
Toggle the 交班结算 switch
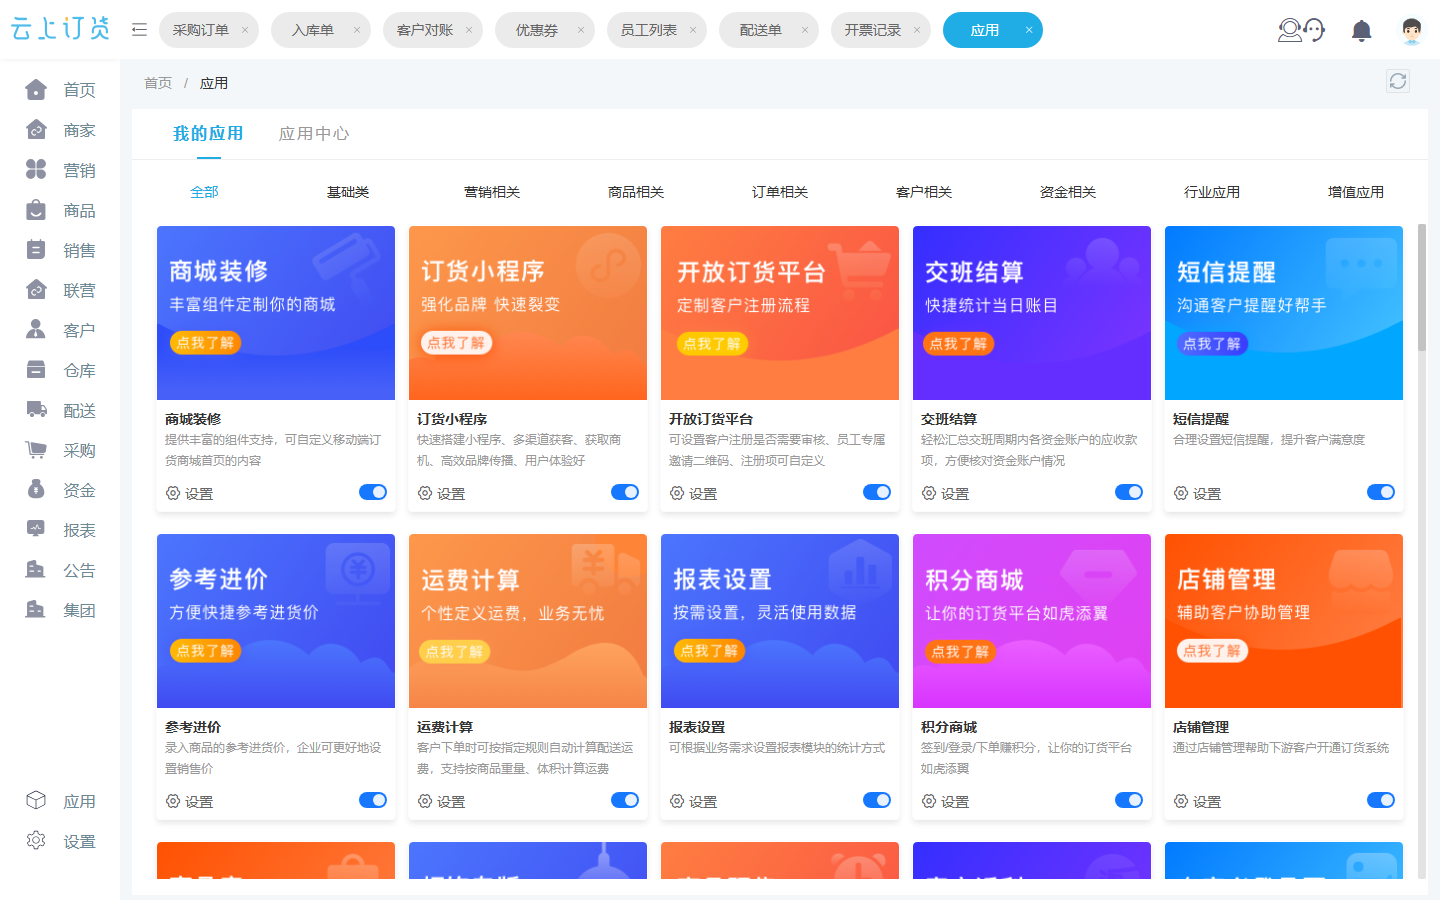coord(1129,492)
